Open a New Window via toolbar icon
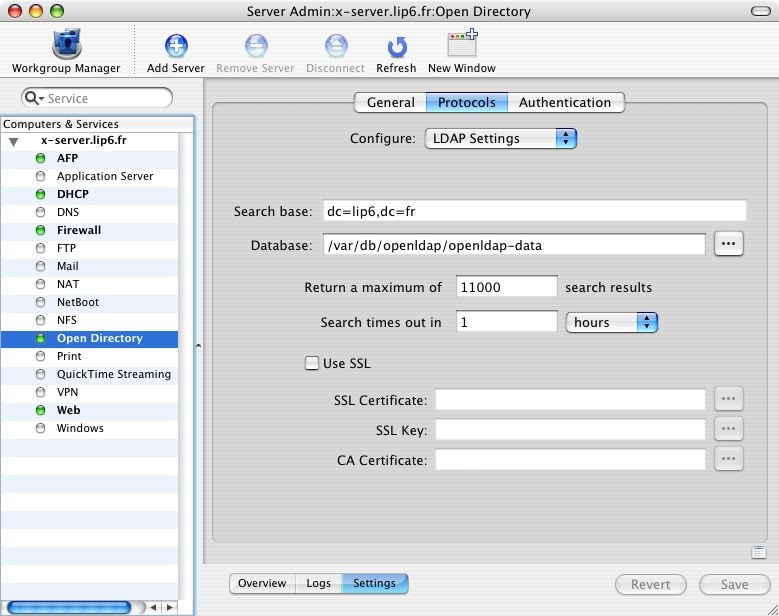Image resolution: width=779 pixels, height=616 pixels. coord(461,46)
